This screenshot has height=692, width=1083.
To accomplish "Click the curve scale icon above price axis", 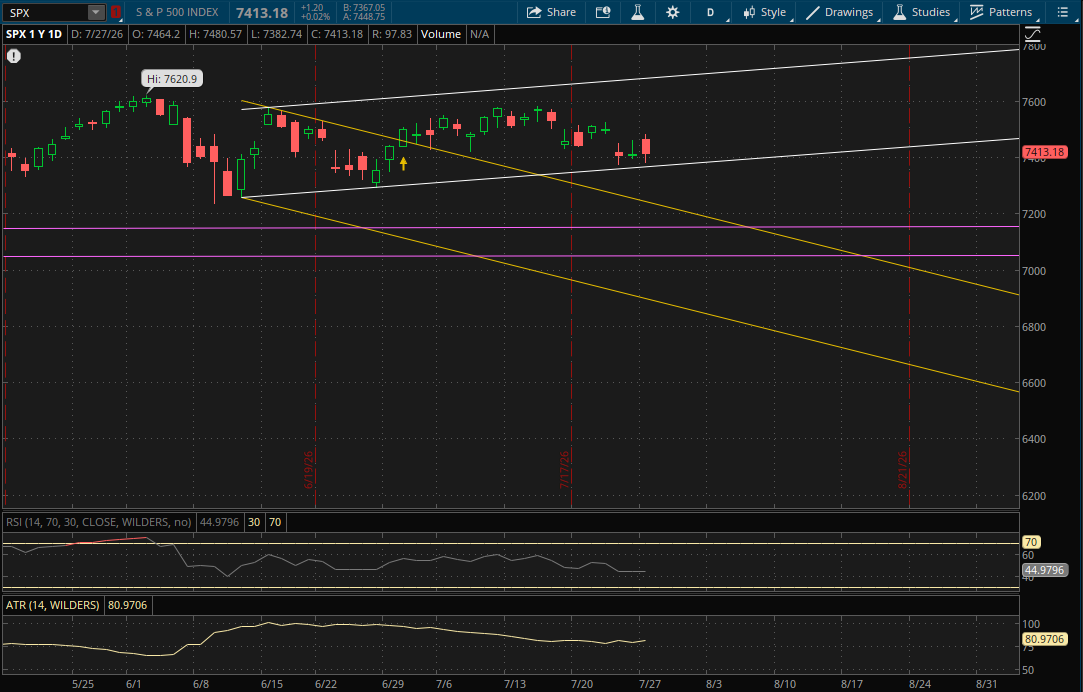I will click(1032, 34).
